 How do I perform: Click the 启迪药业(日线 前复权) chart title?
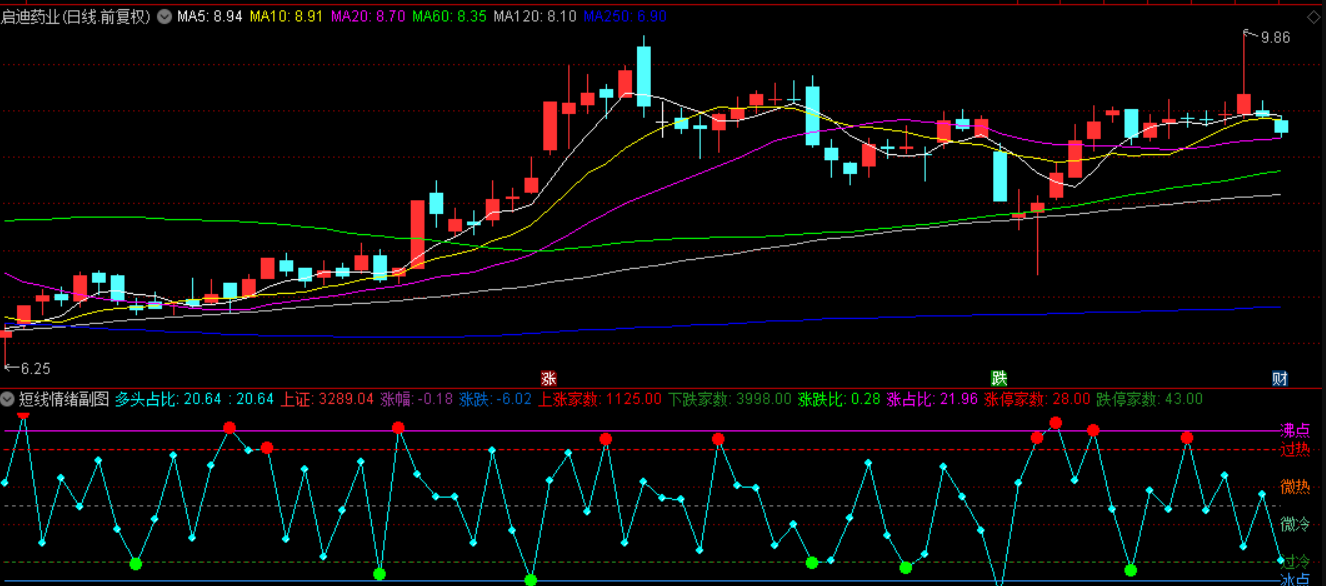(77, 17)
